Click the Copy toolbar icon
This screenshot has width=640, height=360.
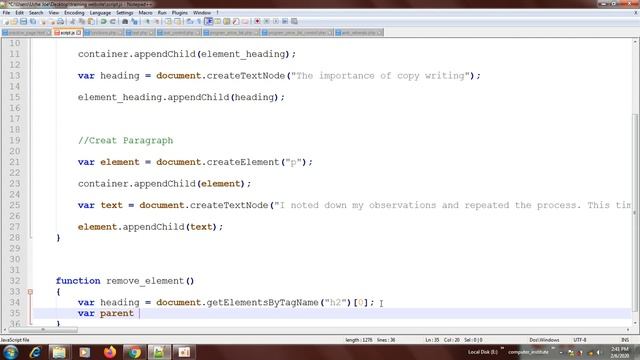point(82,21)
